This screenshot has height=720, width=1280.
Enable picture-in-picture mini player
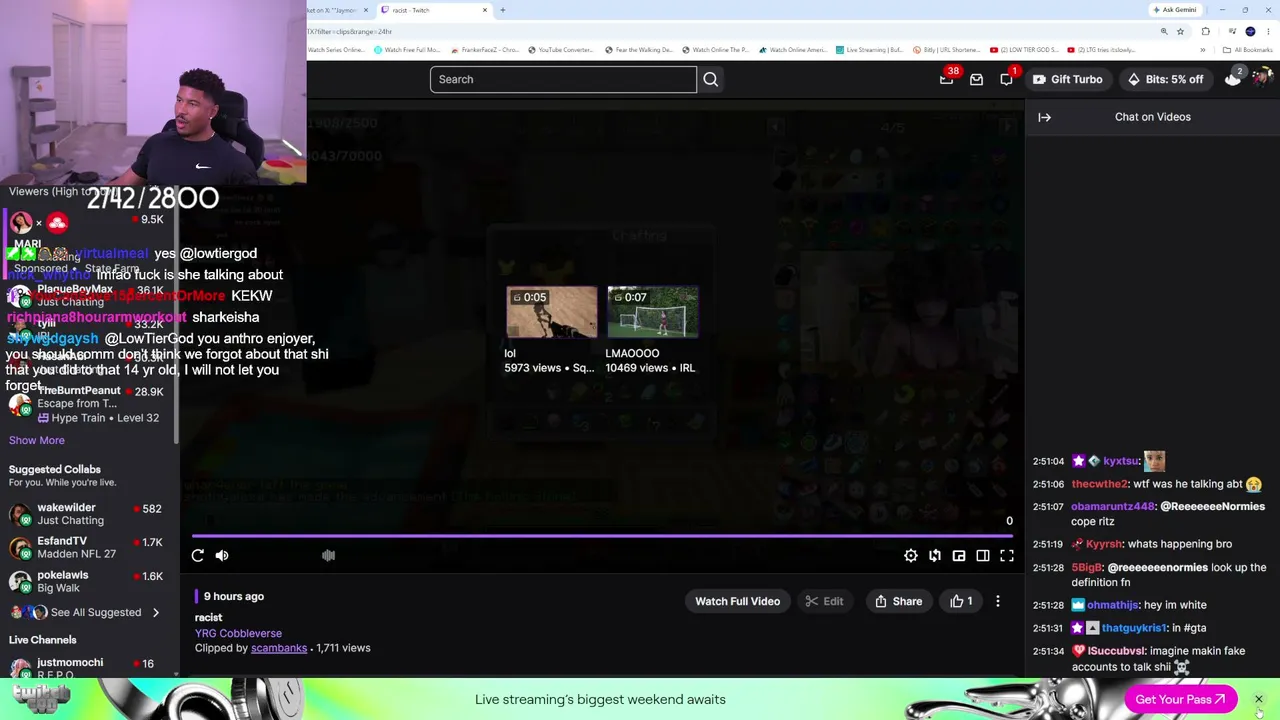click(959, 556)
